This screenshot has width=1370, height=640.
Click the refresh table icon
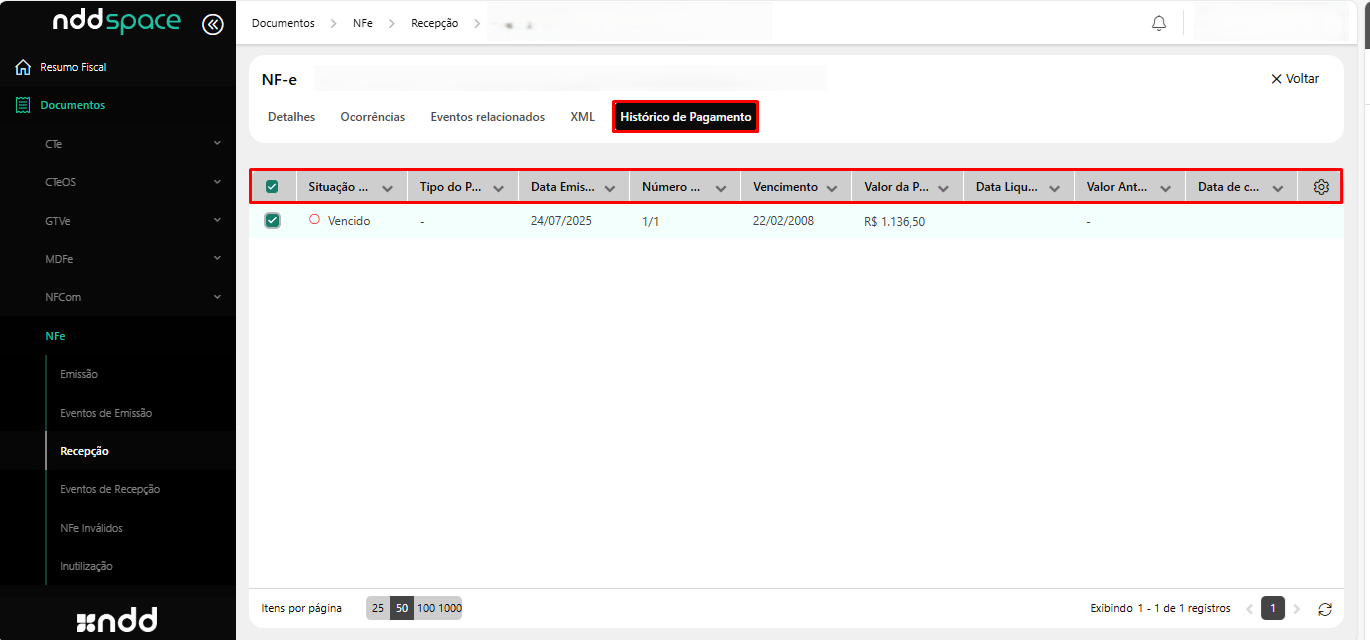coord(1325,609)
